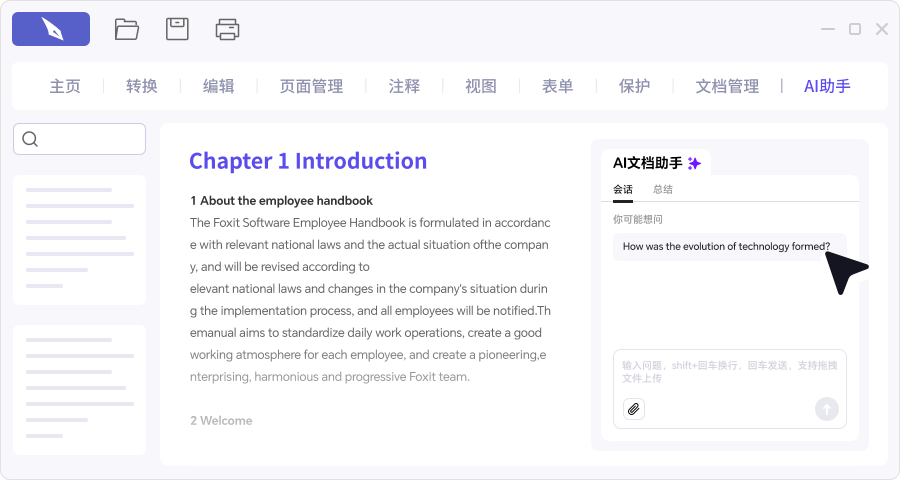Open the 文档管理 tab
This screenshot has height=480, width=900.
(727, 86)
